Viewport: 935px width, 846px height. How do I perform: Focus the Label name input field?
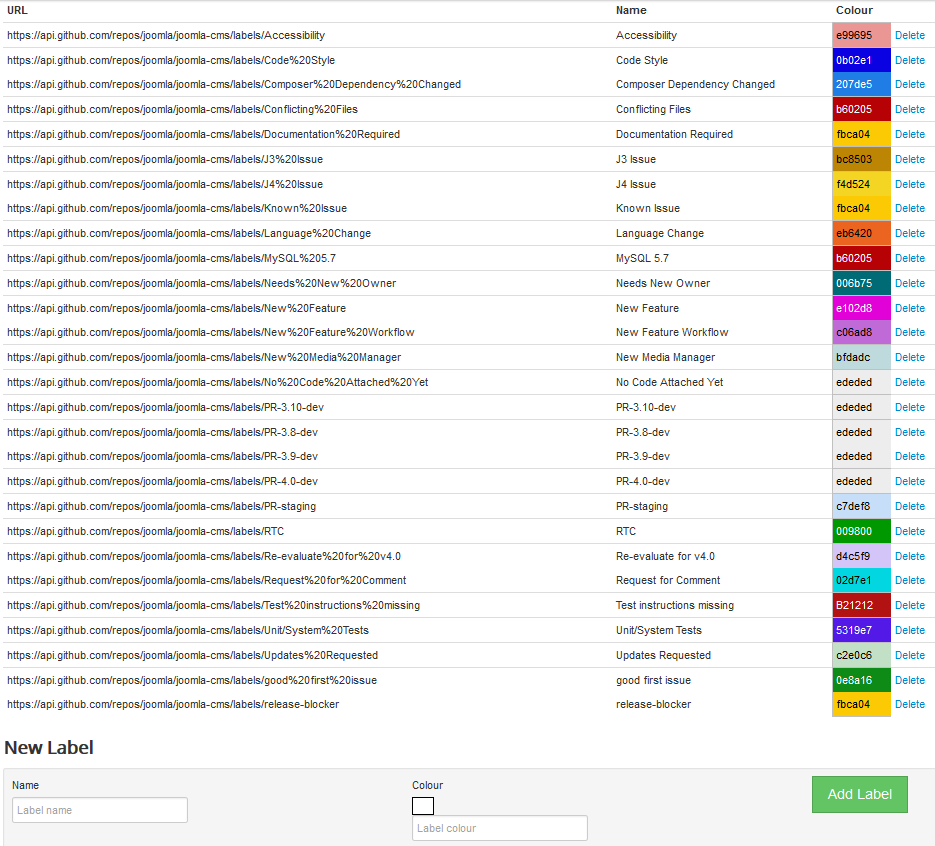[100, 810]
